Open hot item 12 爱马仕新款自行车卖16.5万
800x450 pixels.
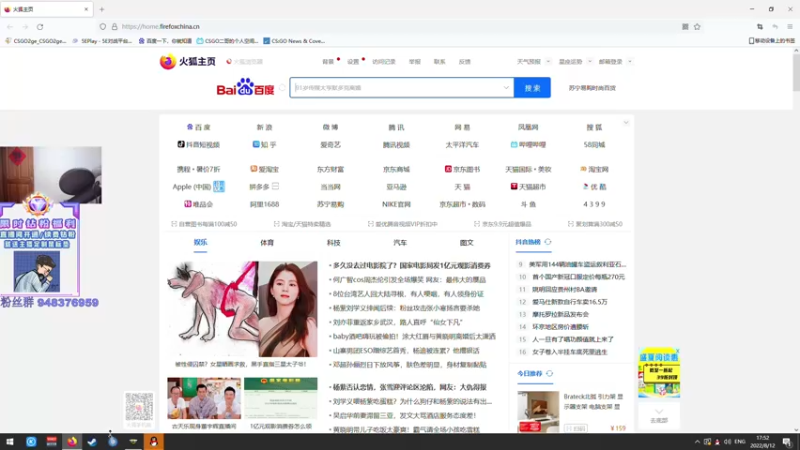click(x=569, y=302)
